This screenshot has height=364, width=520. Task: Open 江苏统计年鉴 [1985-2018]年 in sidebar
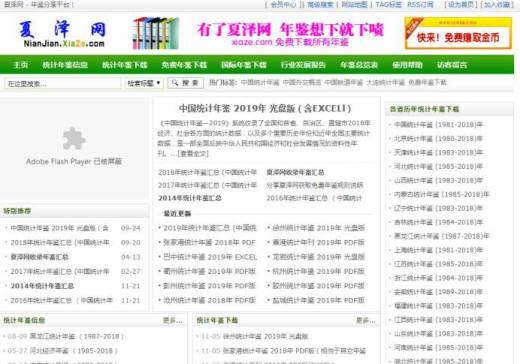click(x=438, y=264)
